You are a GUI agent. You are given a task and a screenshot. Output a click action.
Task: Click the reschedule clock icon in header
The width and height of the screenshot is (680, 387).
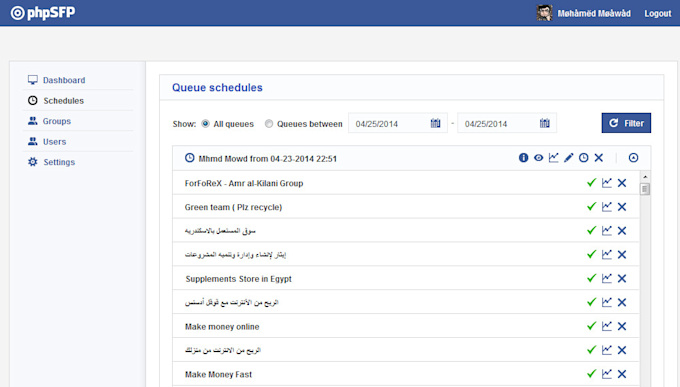584,157
